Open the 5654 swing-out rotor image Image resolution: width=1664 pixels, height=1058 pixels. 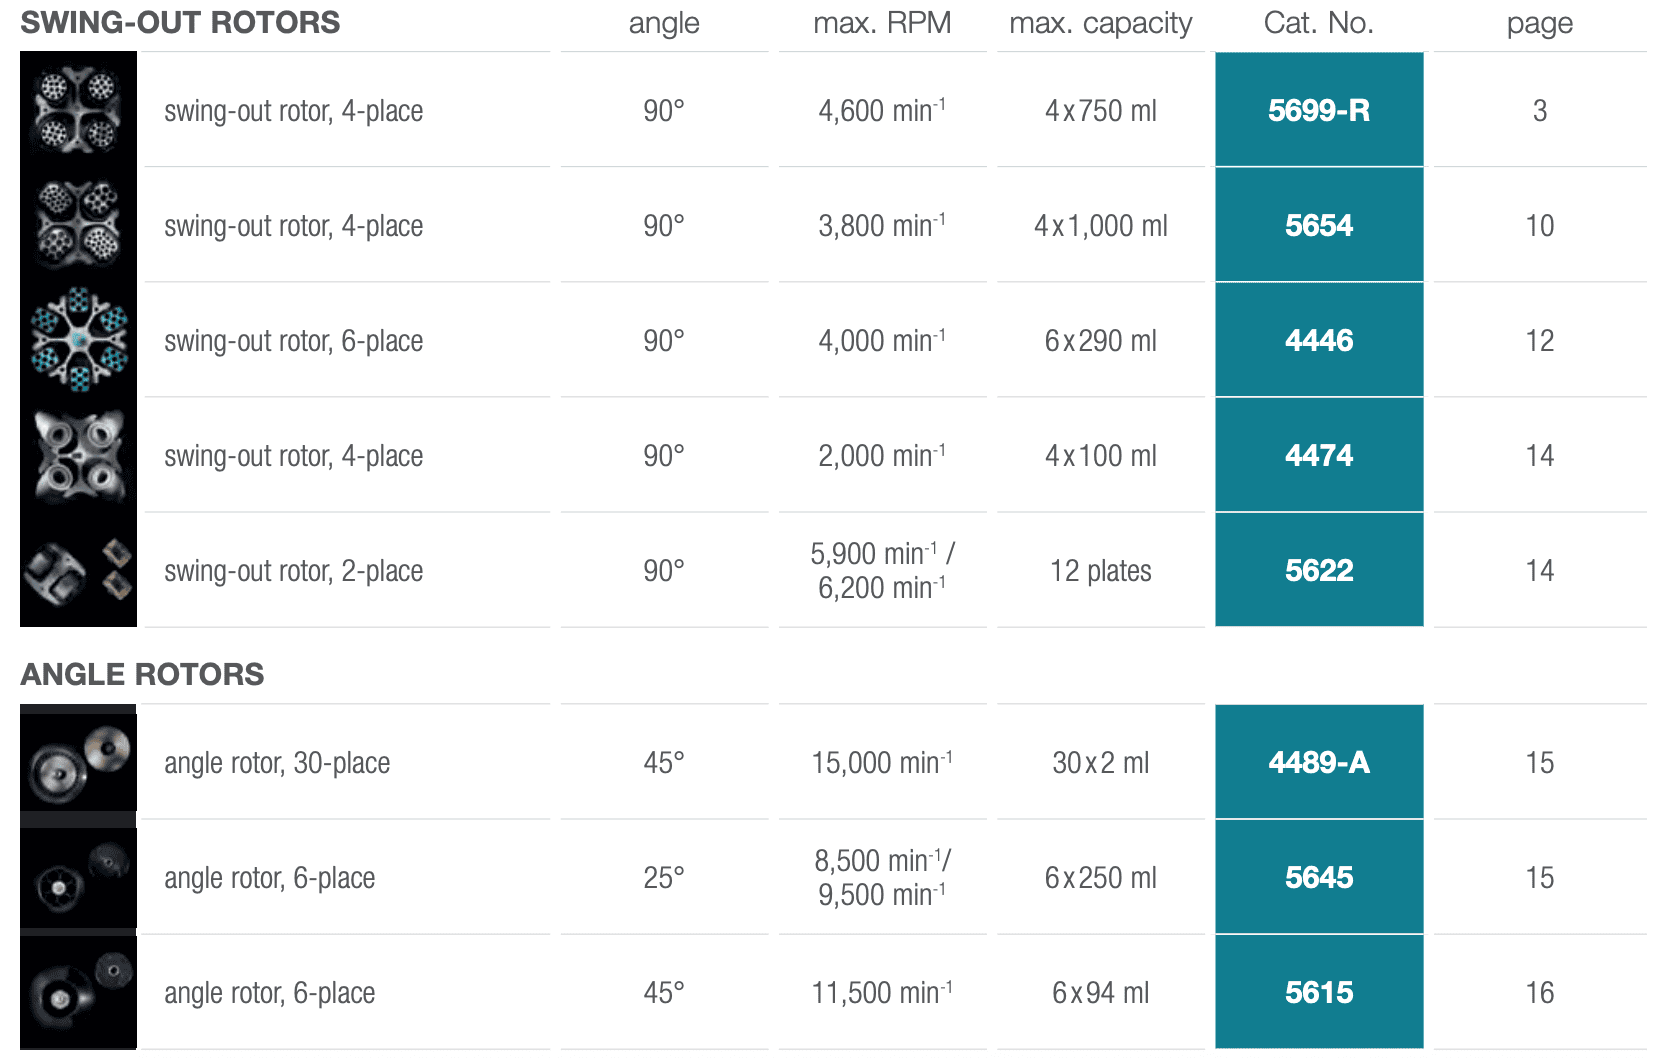78,224
